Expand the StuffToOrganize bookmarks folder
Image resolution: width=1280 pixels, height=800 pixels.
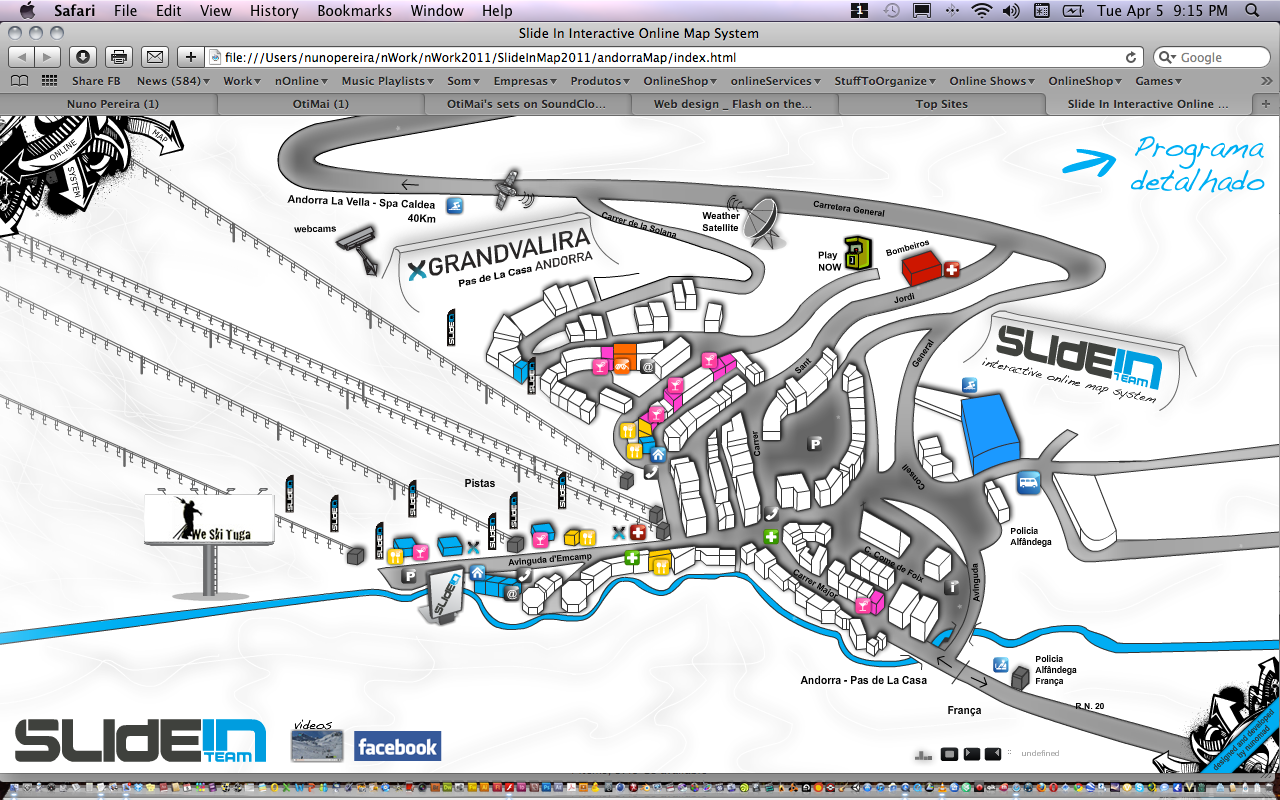click(885, 81)
